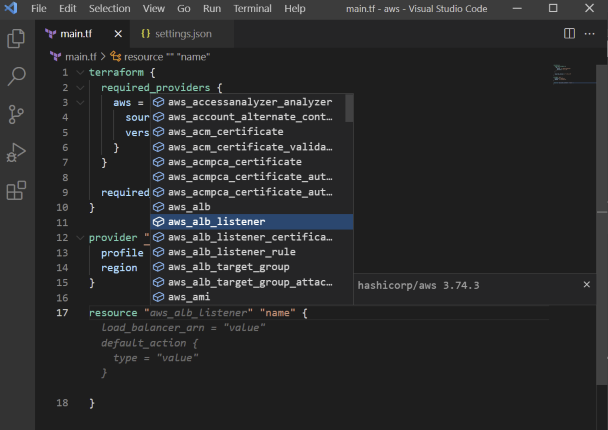Close the hashicorp/aws details popup
The width and height of the screenshot is (608, 430).
click(587, 285)
